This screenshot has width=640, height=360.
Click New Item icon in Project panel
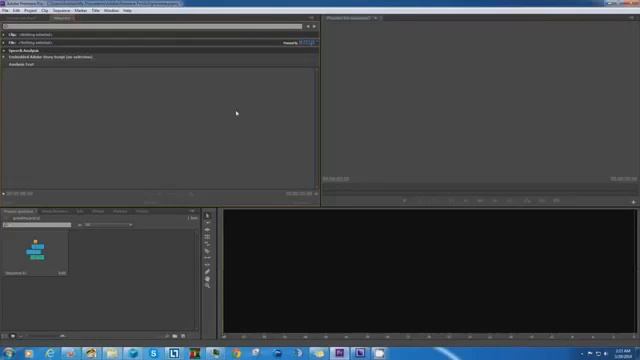coord(183,336)
